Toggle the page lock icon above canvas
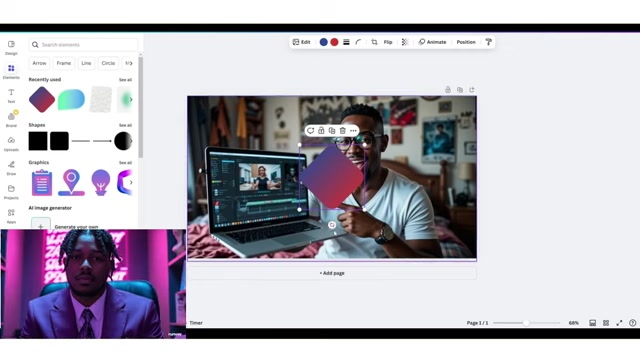Viewport: 640px width, 360px height. point(448,90)
